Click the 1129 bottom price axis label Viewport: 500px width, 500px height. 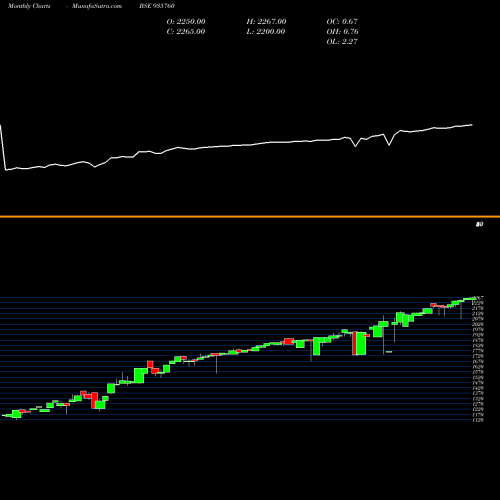[478, 420]
